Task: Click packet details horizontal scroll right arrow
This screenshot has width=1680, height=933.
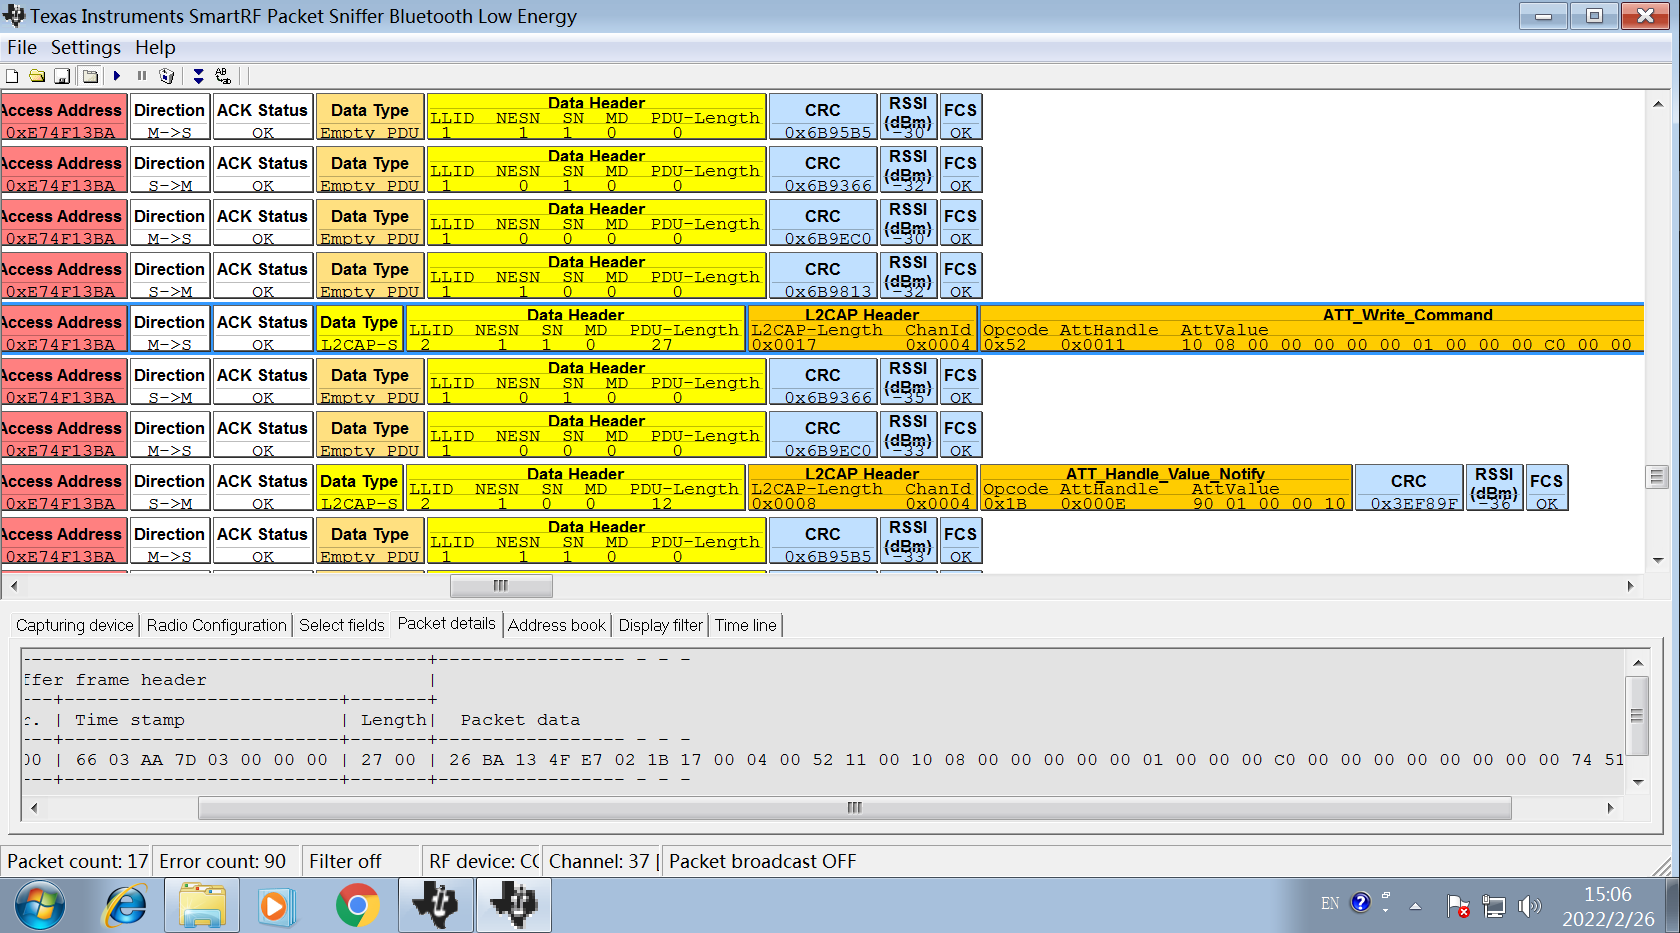Action: point(1610,808)
